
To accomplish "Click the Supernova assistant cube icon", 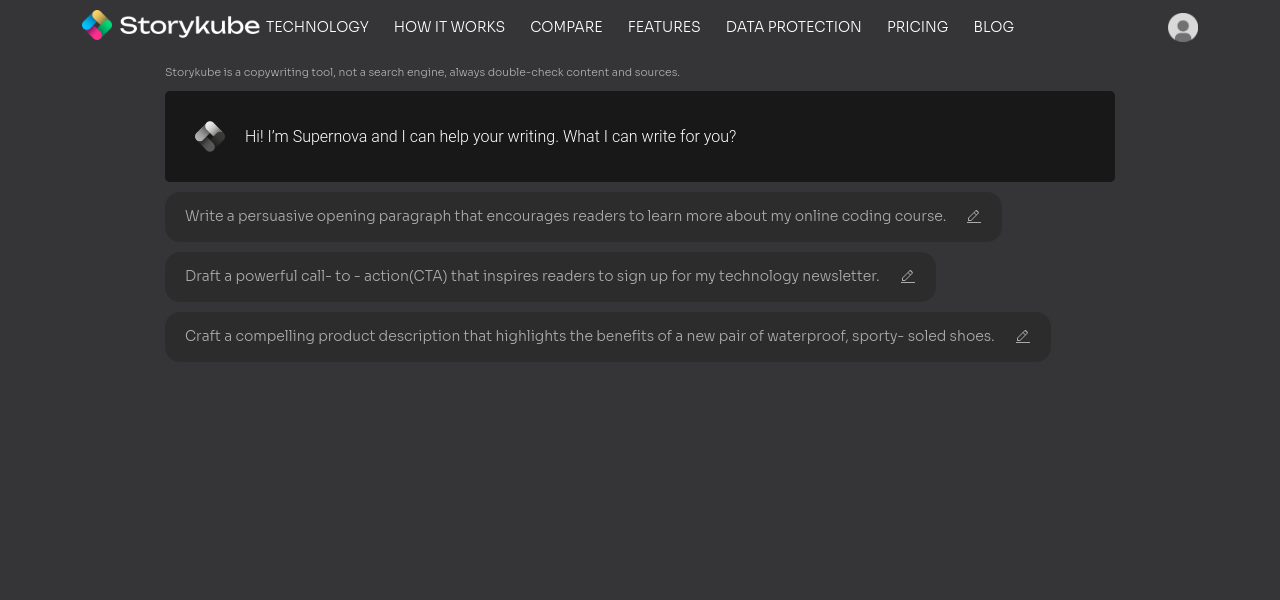I will [210, 137].
